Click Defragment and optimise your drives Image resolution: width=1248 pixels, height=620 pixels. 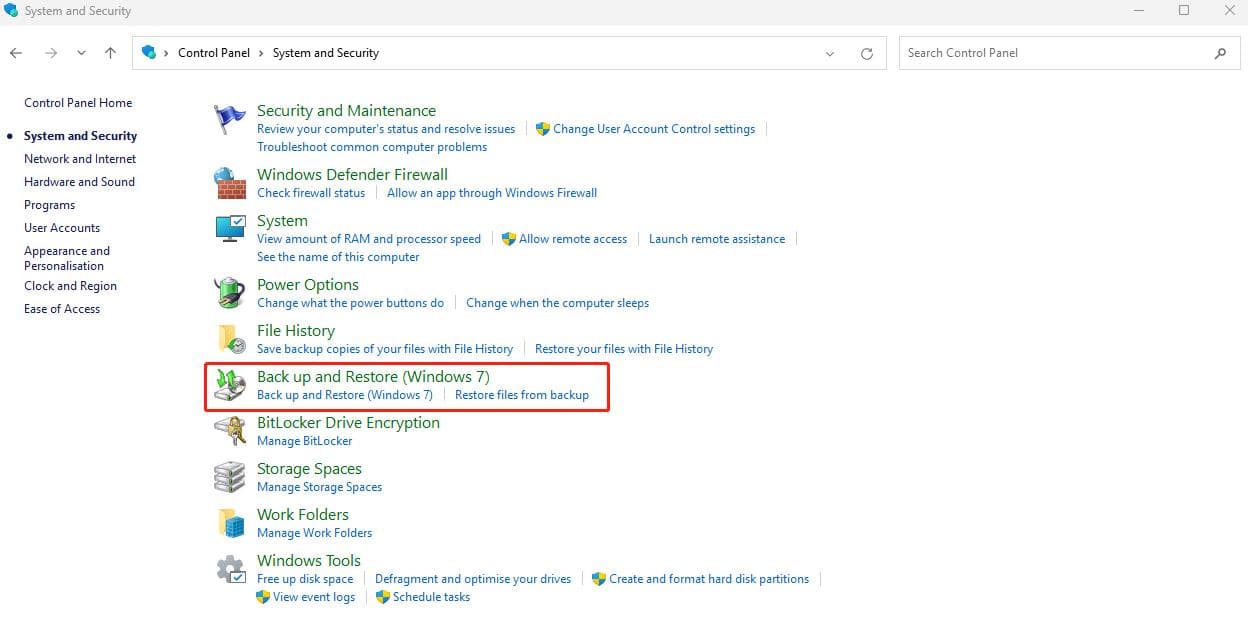(473, 579)
